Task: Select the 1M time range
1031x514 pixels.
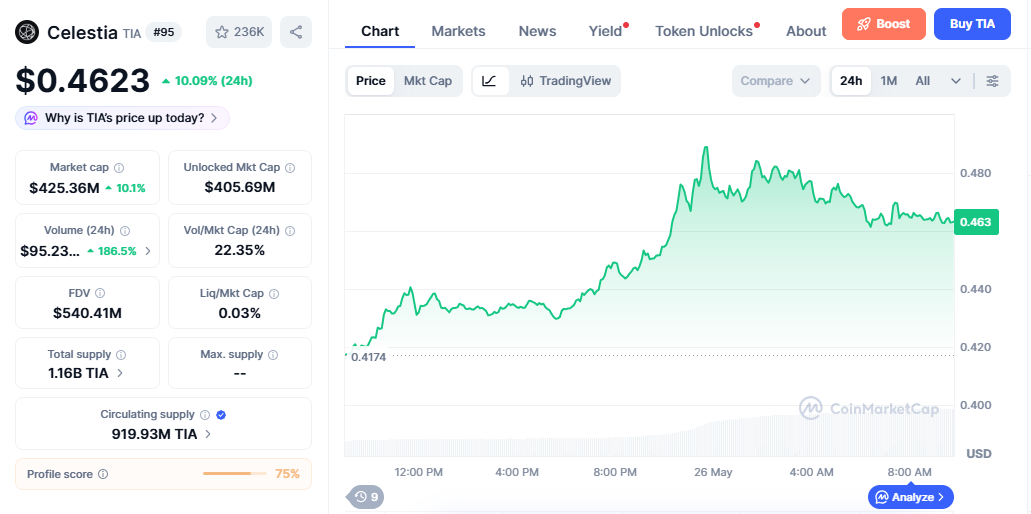Action: coord(889,81)
